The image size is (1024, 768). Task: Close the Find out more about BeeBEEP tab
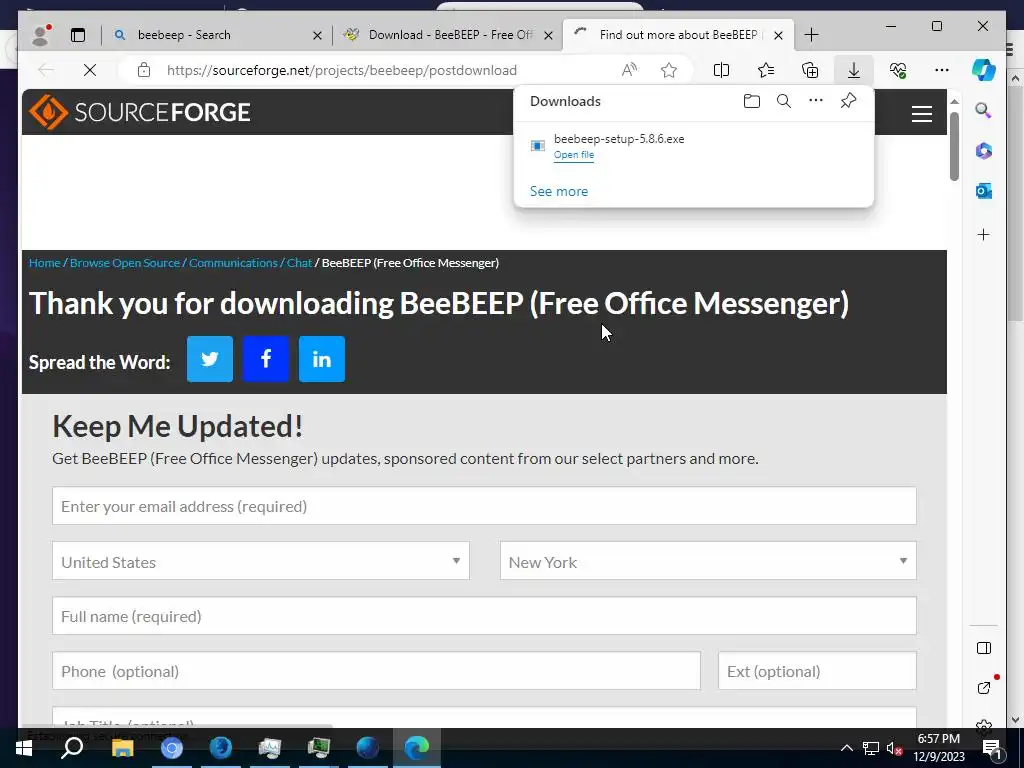[x=778, y=35]
